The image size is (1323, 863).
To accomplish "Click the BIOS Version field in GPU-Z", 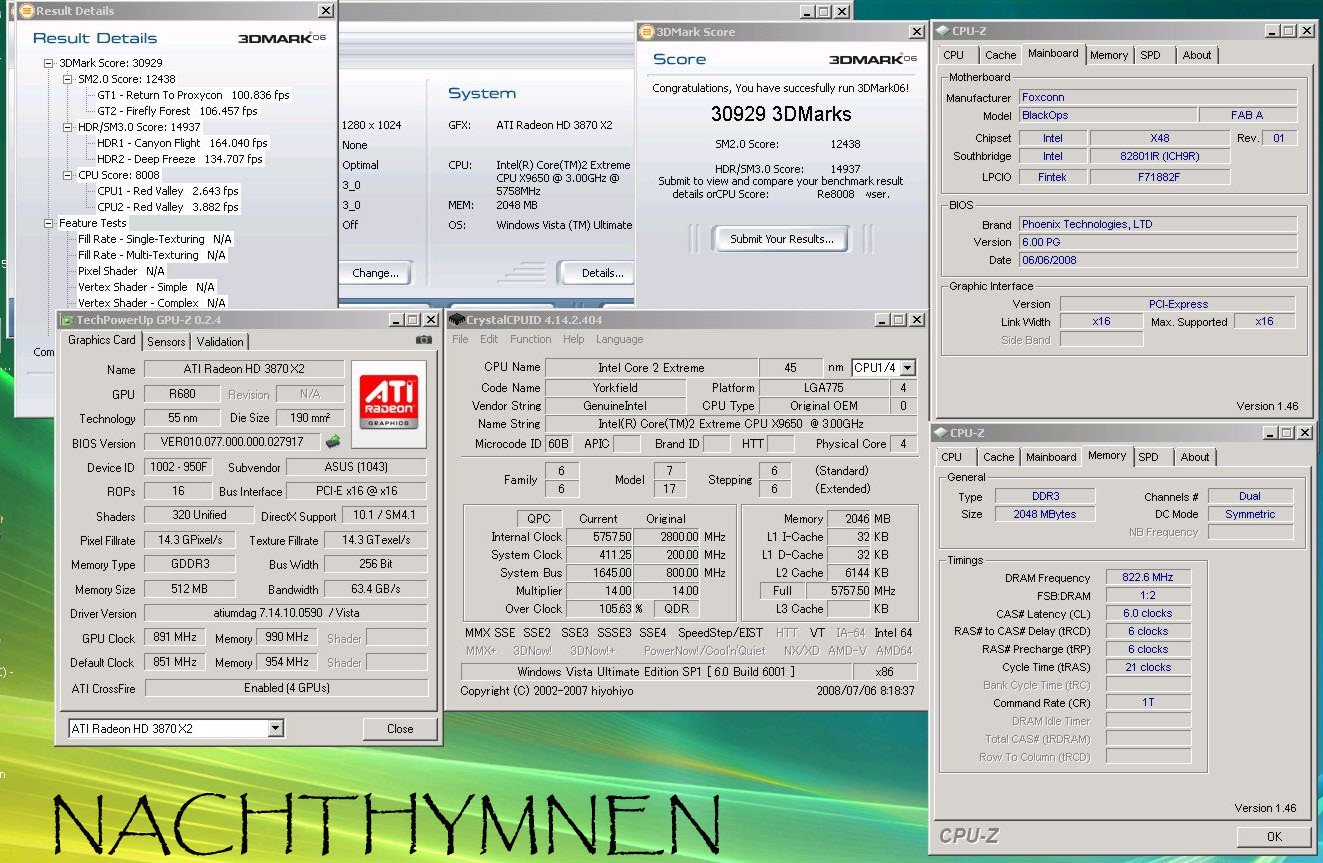I will tap(232, 442).
